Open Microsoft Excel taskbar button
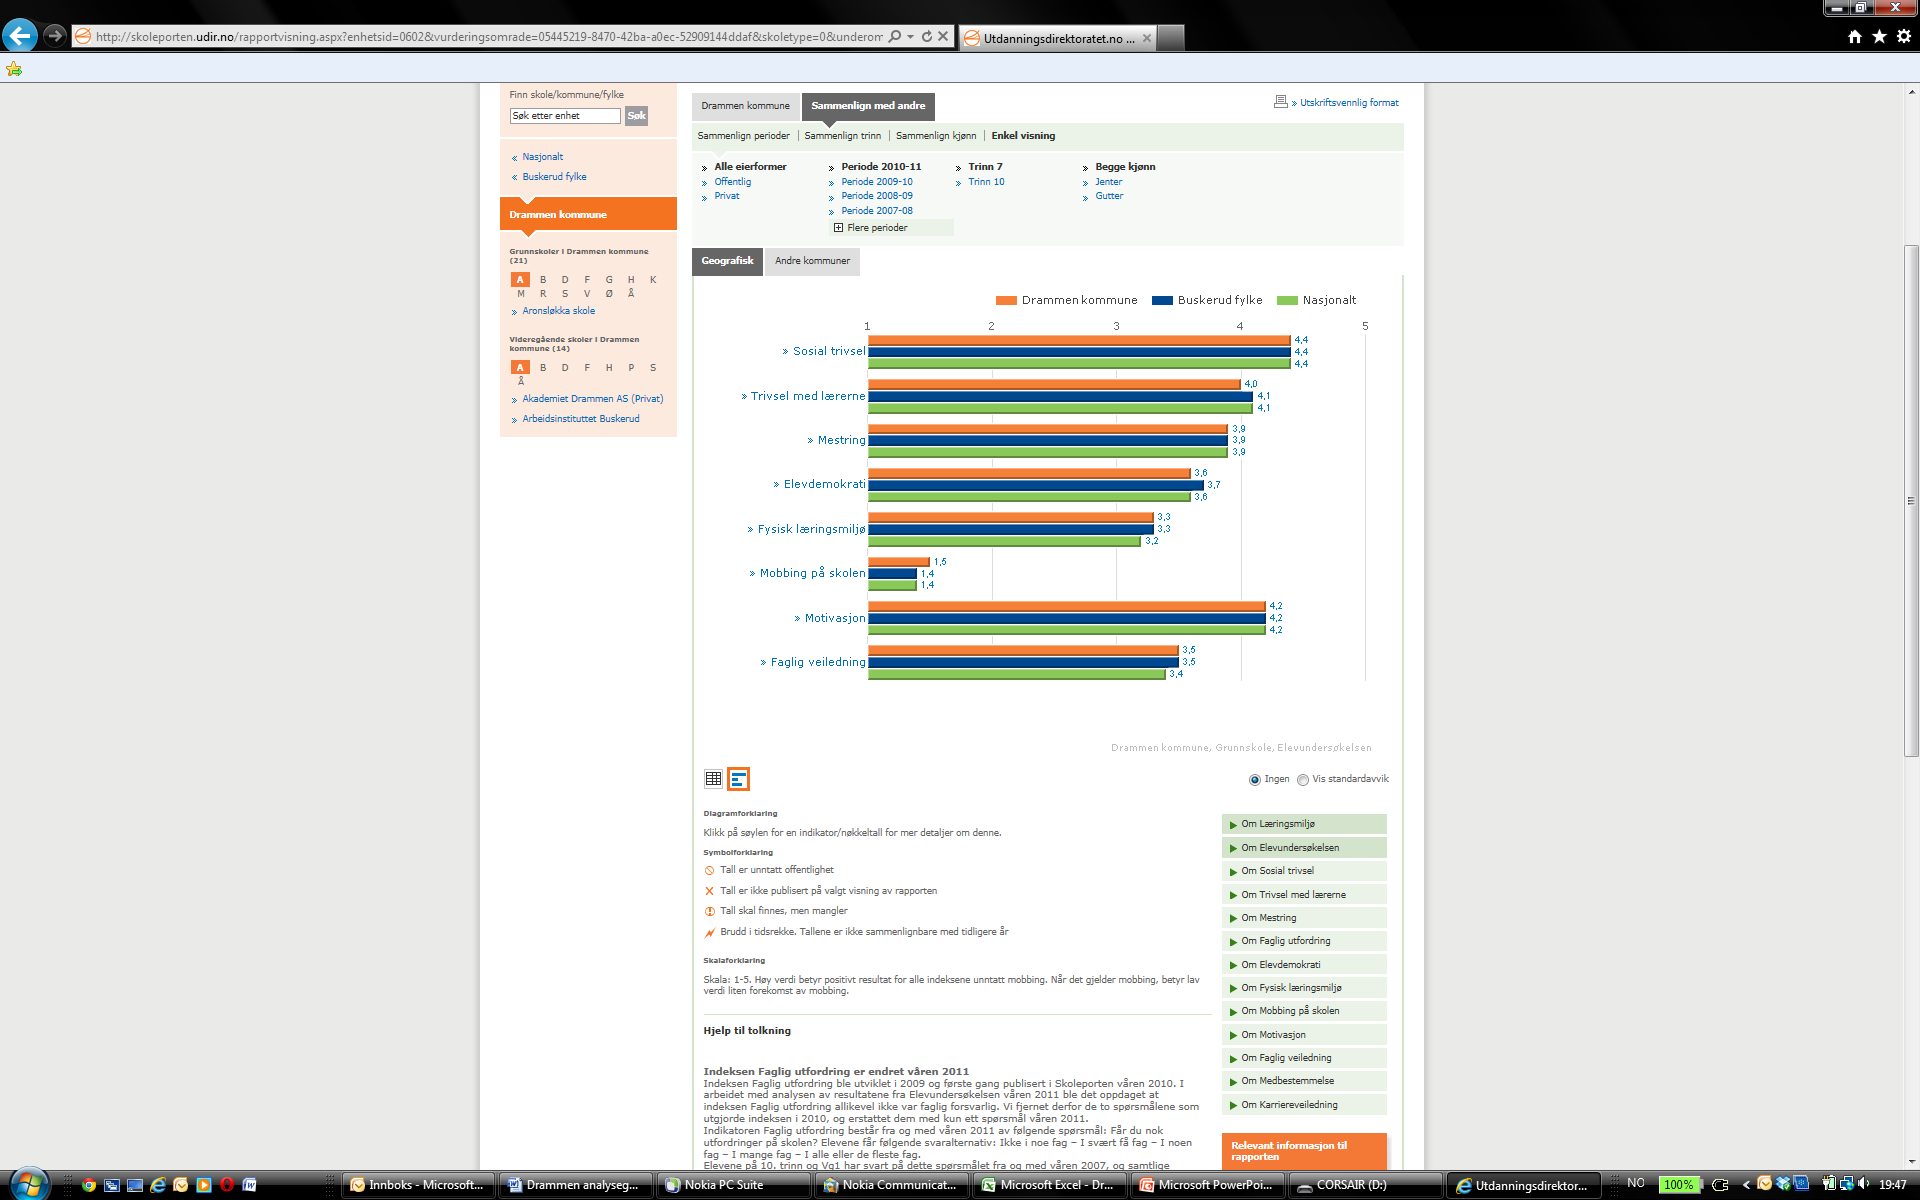Screen dimensions: 1920x1200 (1052, 1185)
